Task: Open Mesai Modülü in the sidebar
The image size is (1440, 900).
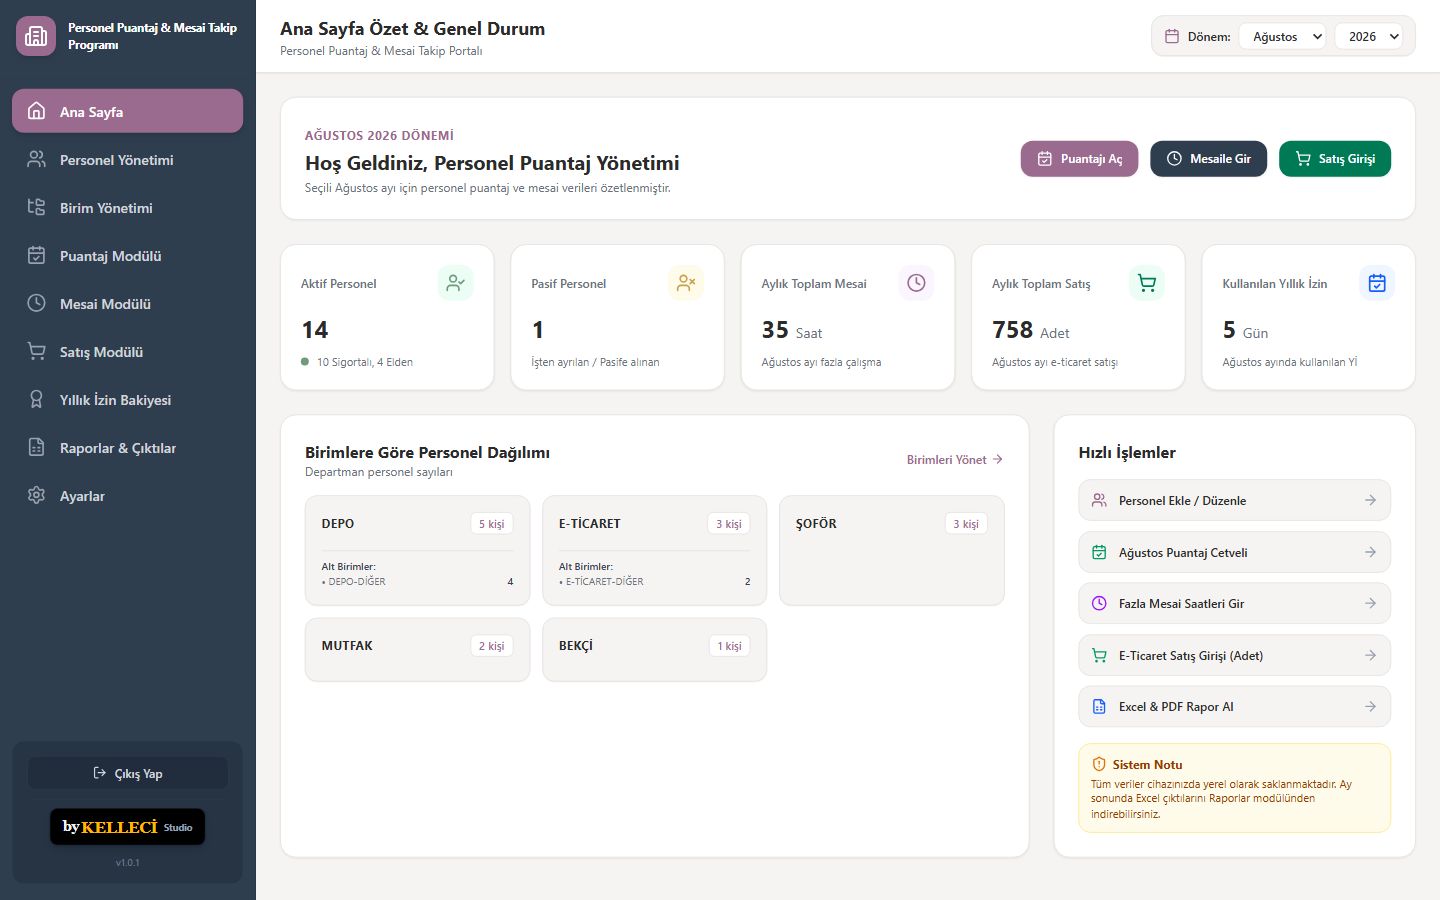Action: click(127, 303)
